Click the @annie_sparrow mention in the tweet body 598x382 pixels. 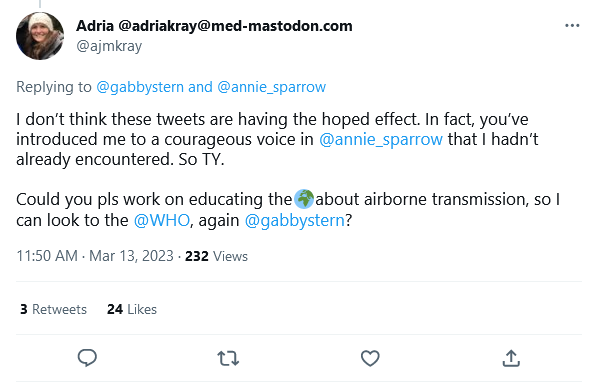pos(381,140)
